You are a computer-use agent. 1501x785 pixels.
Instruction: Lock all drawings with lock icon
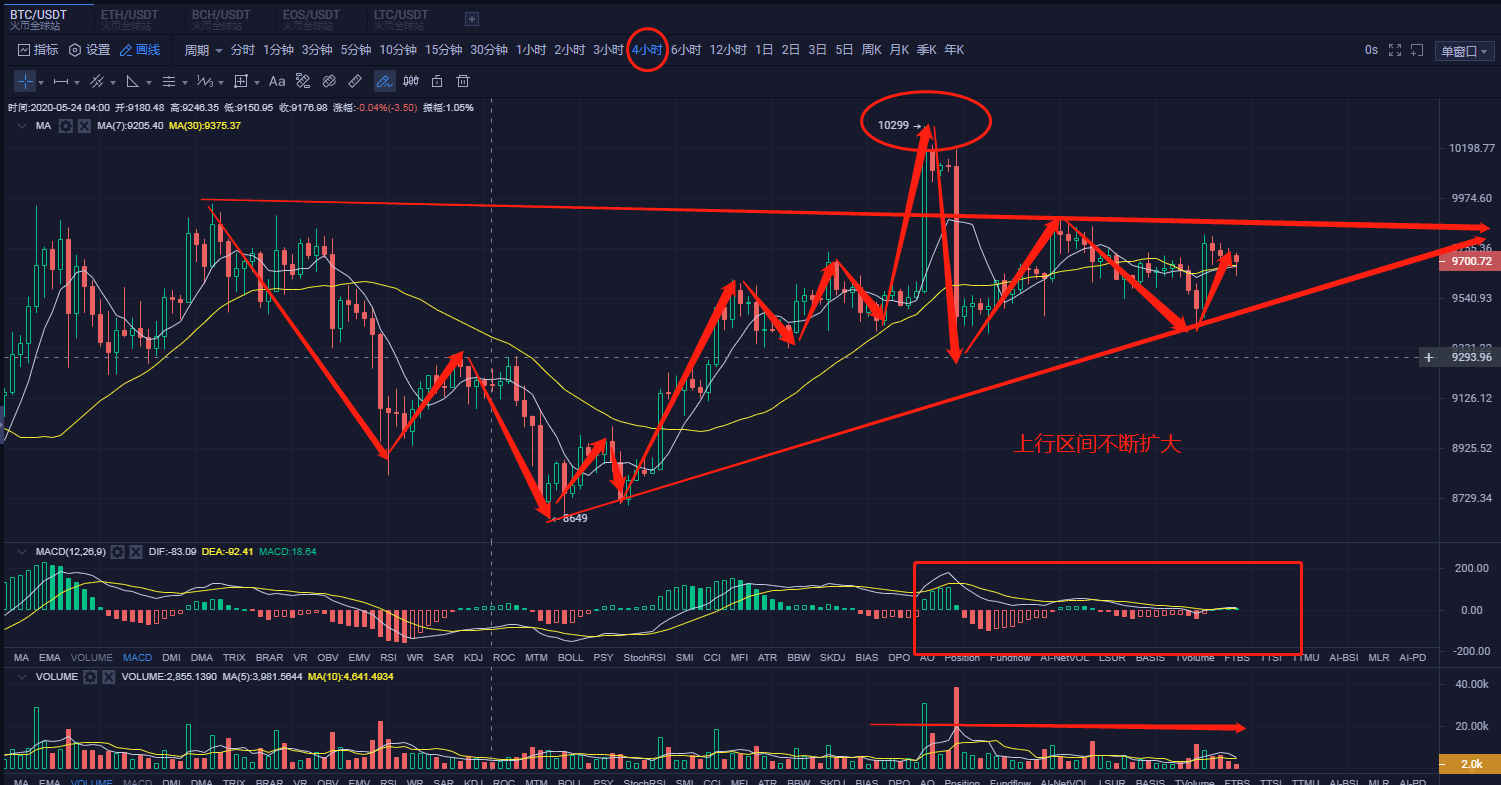[437, 81]
